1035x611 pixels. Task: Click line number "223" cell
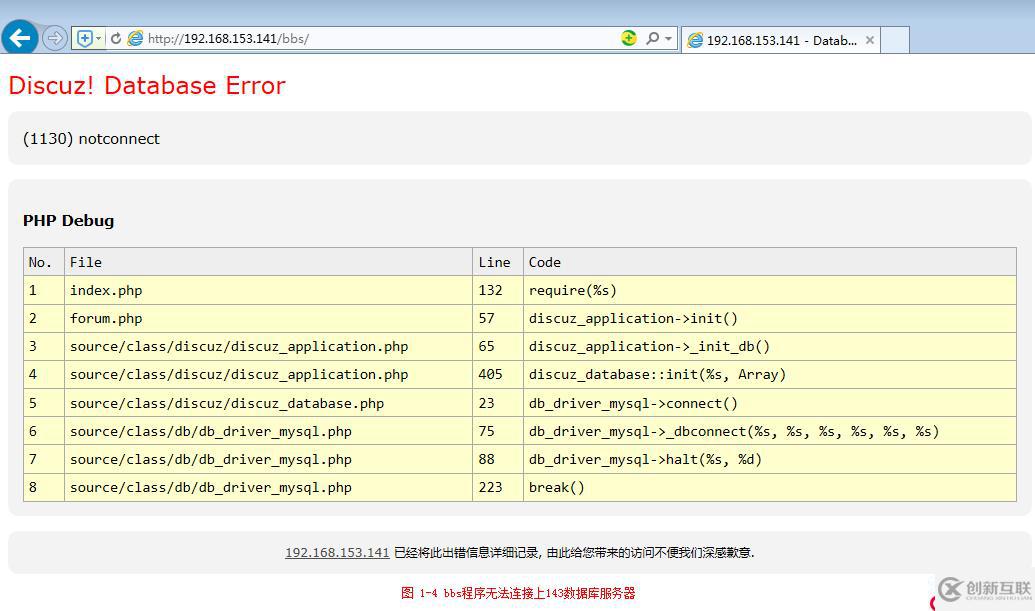(498, 488)
